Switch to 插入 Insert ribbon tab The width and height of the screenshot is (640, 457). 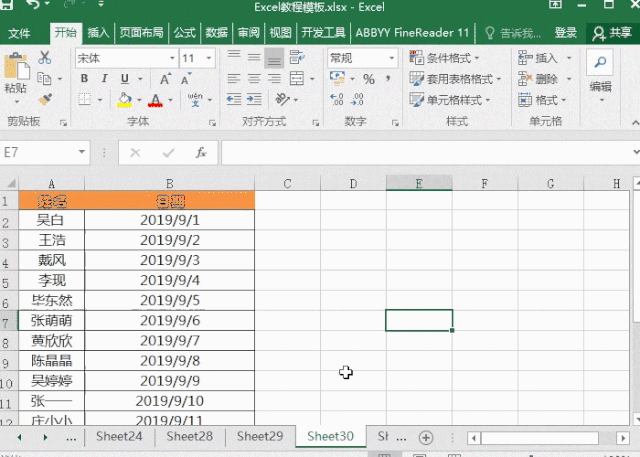coord(98,33)
